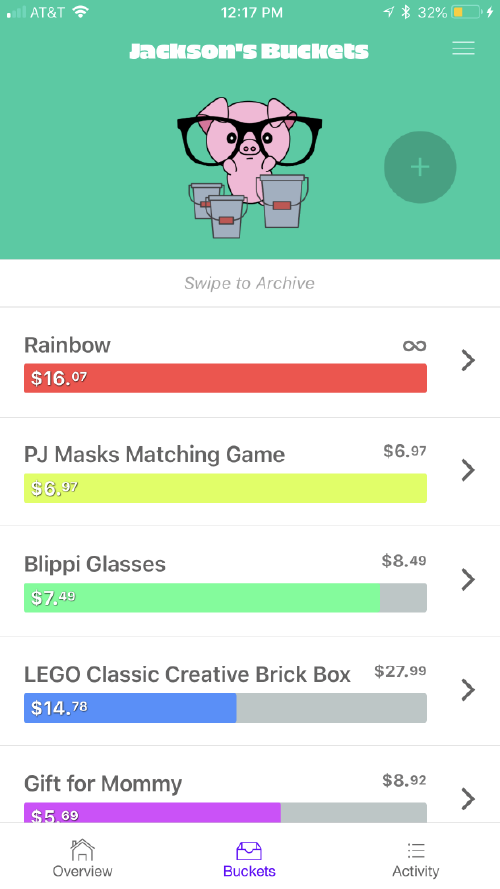500x889 pixels.
Task: Open the hamburger menu icon
Action: coord(463,49)
